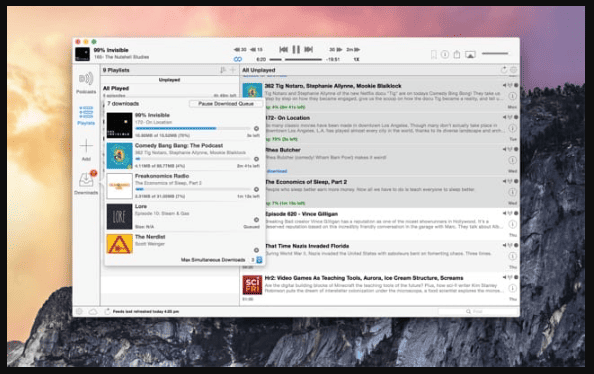The image size is (594, 374).
Task: Click the sort icon in the Playlists header
Action: (223, 70)
